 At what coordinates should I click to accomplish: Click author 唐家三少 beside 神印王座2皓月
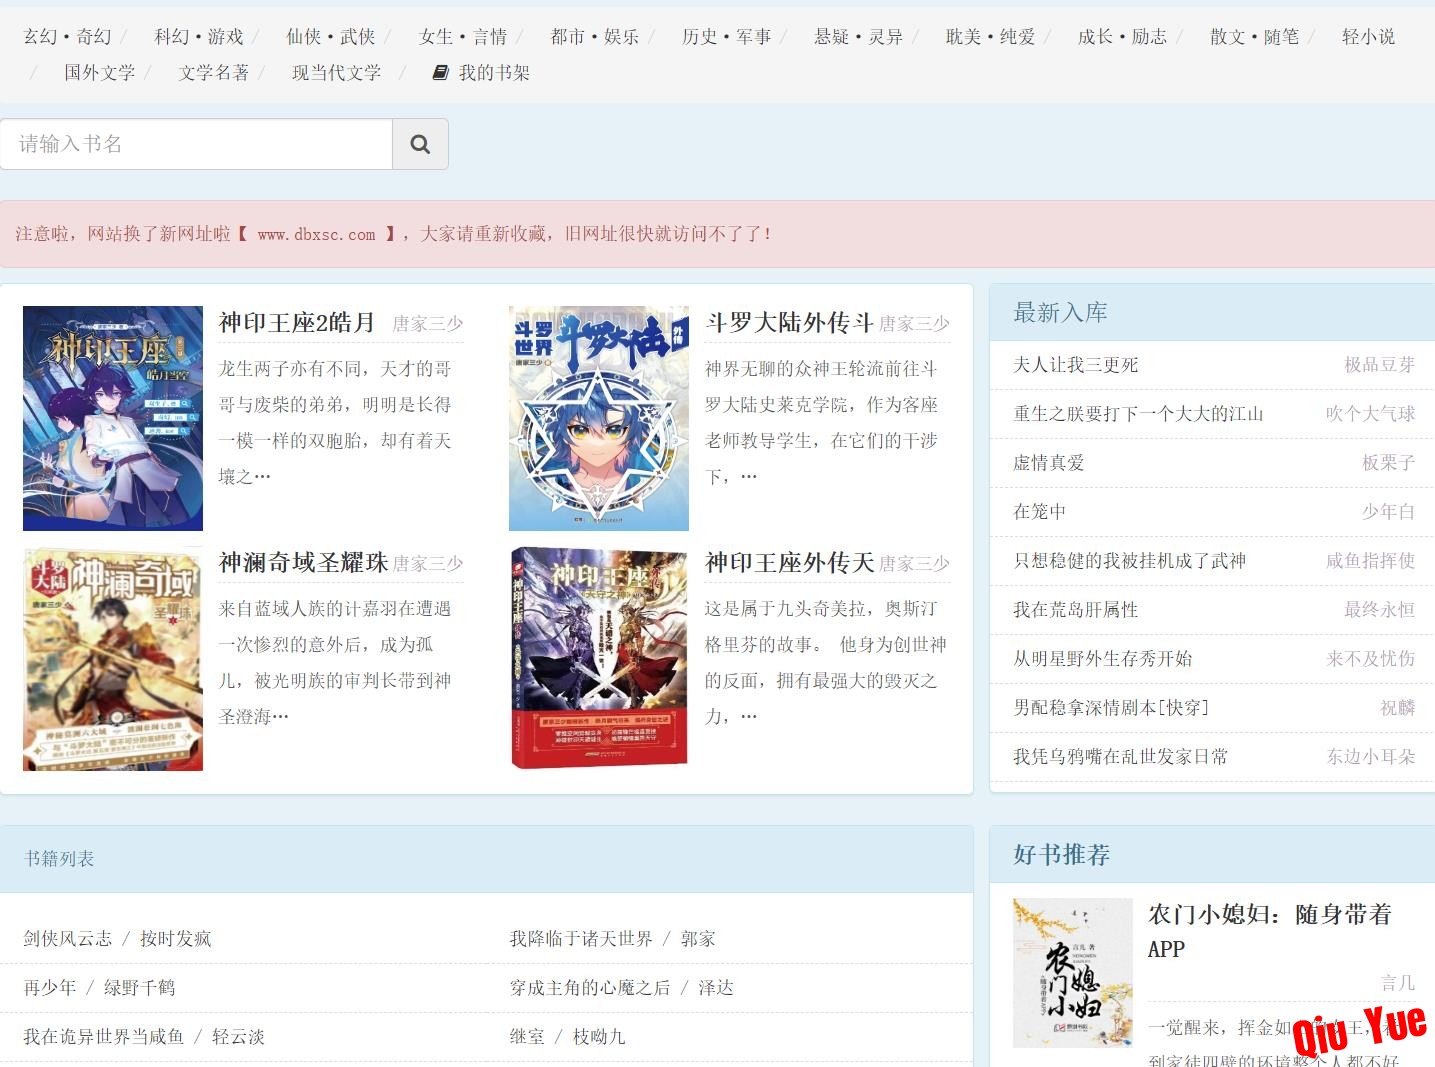[428, 324]
